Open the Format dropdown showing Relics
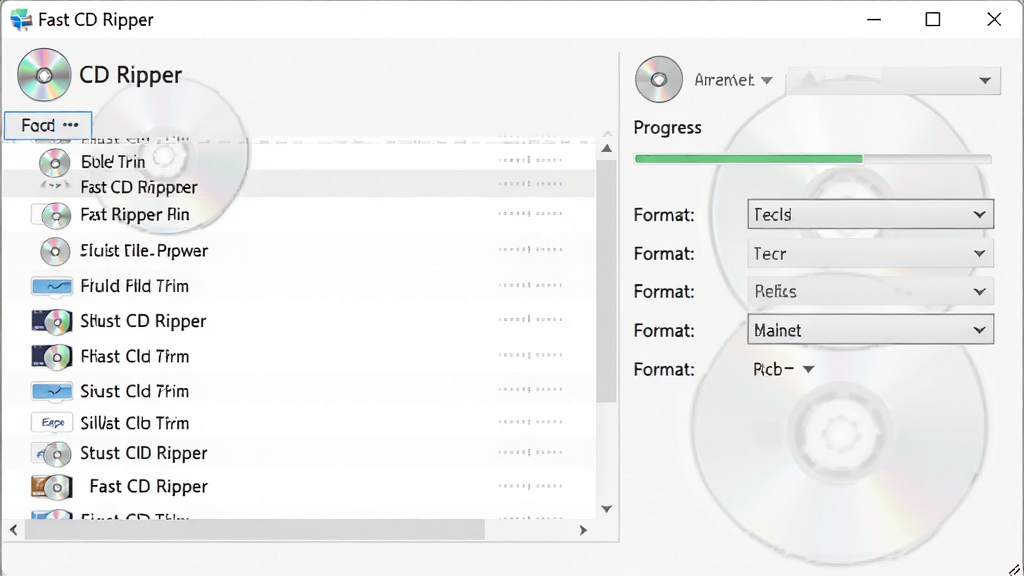1024x576 pixels. pyautogui.click(x=871, y=291)
